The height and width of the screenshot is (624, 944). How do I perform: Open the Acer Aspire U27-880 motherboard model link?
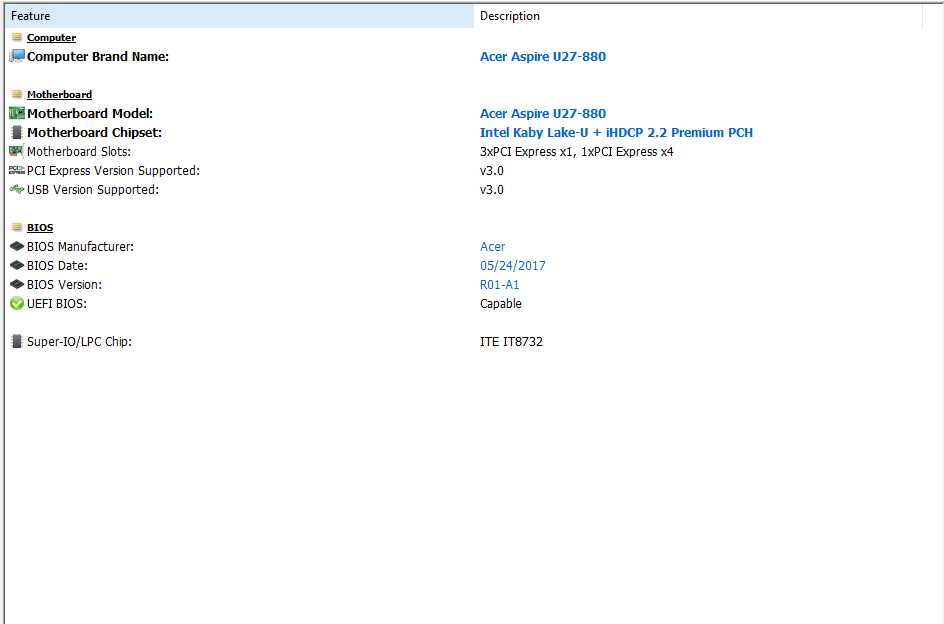[x=543, y=113]
